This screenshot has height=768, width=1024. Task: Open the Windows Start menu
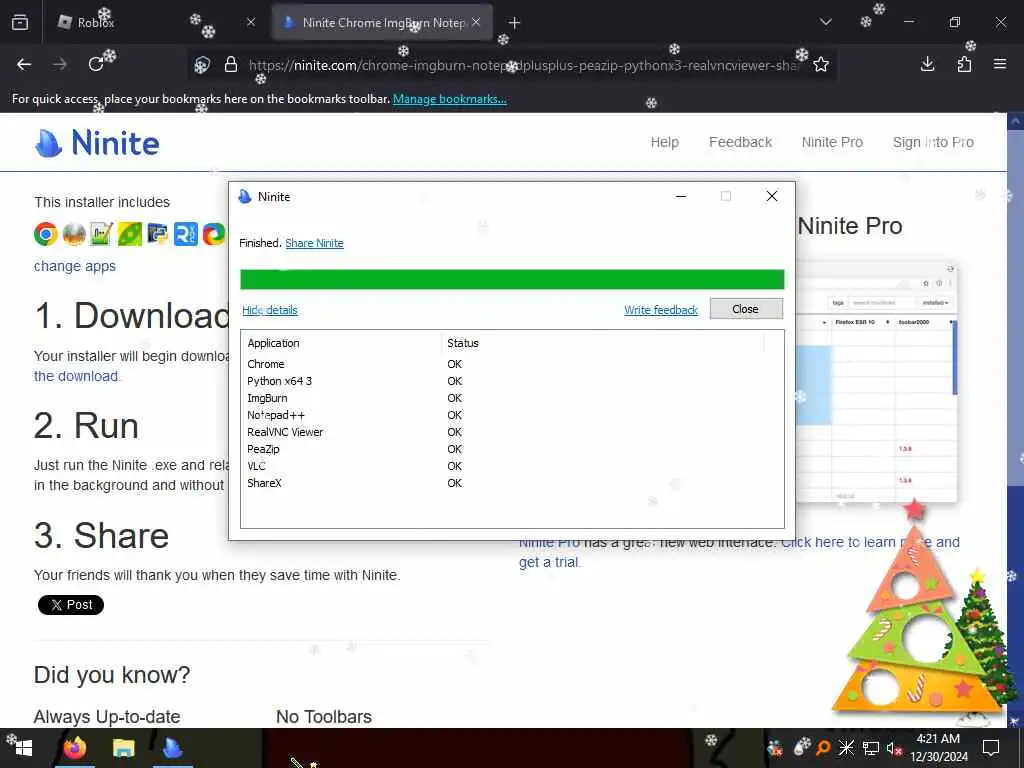point(23,748)
